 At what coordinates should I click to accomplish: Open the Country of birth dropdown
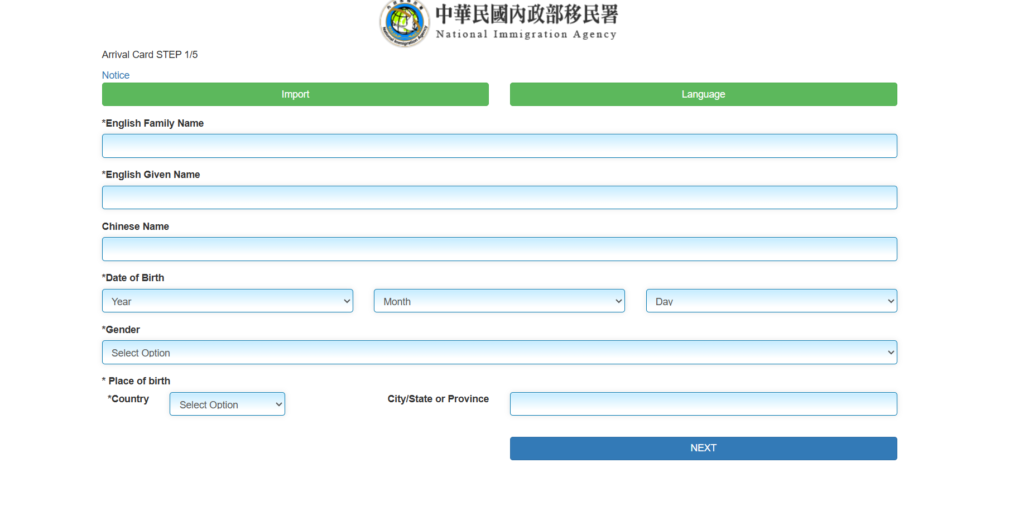pyautogui.click(x=227, y=404)
